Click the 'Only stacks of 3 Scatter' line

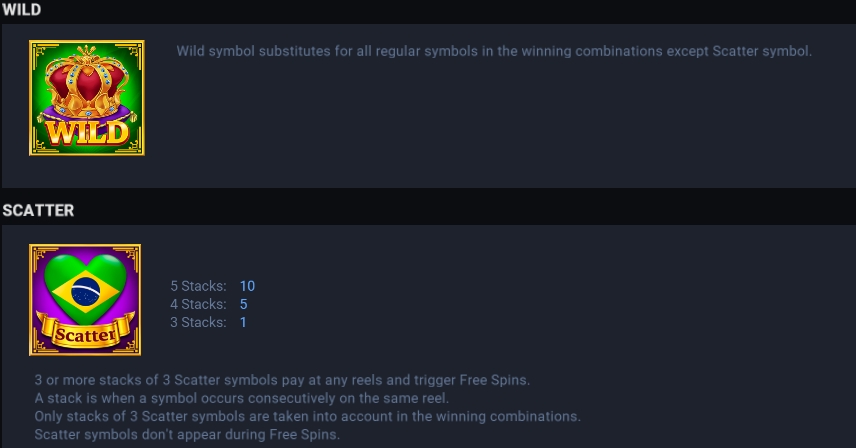click(307, 416)
